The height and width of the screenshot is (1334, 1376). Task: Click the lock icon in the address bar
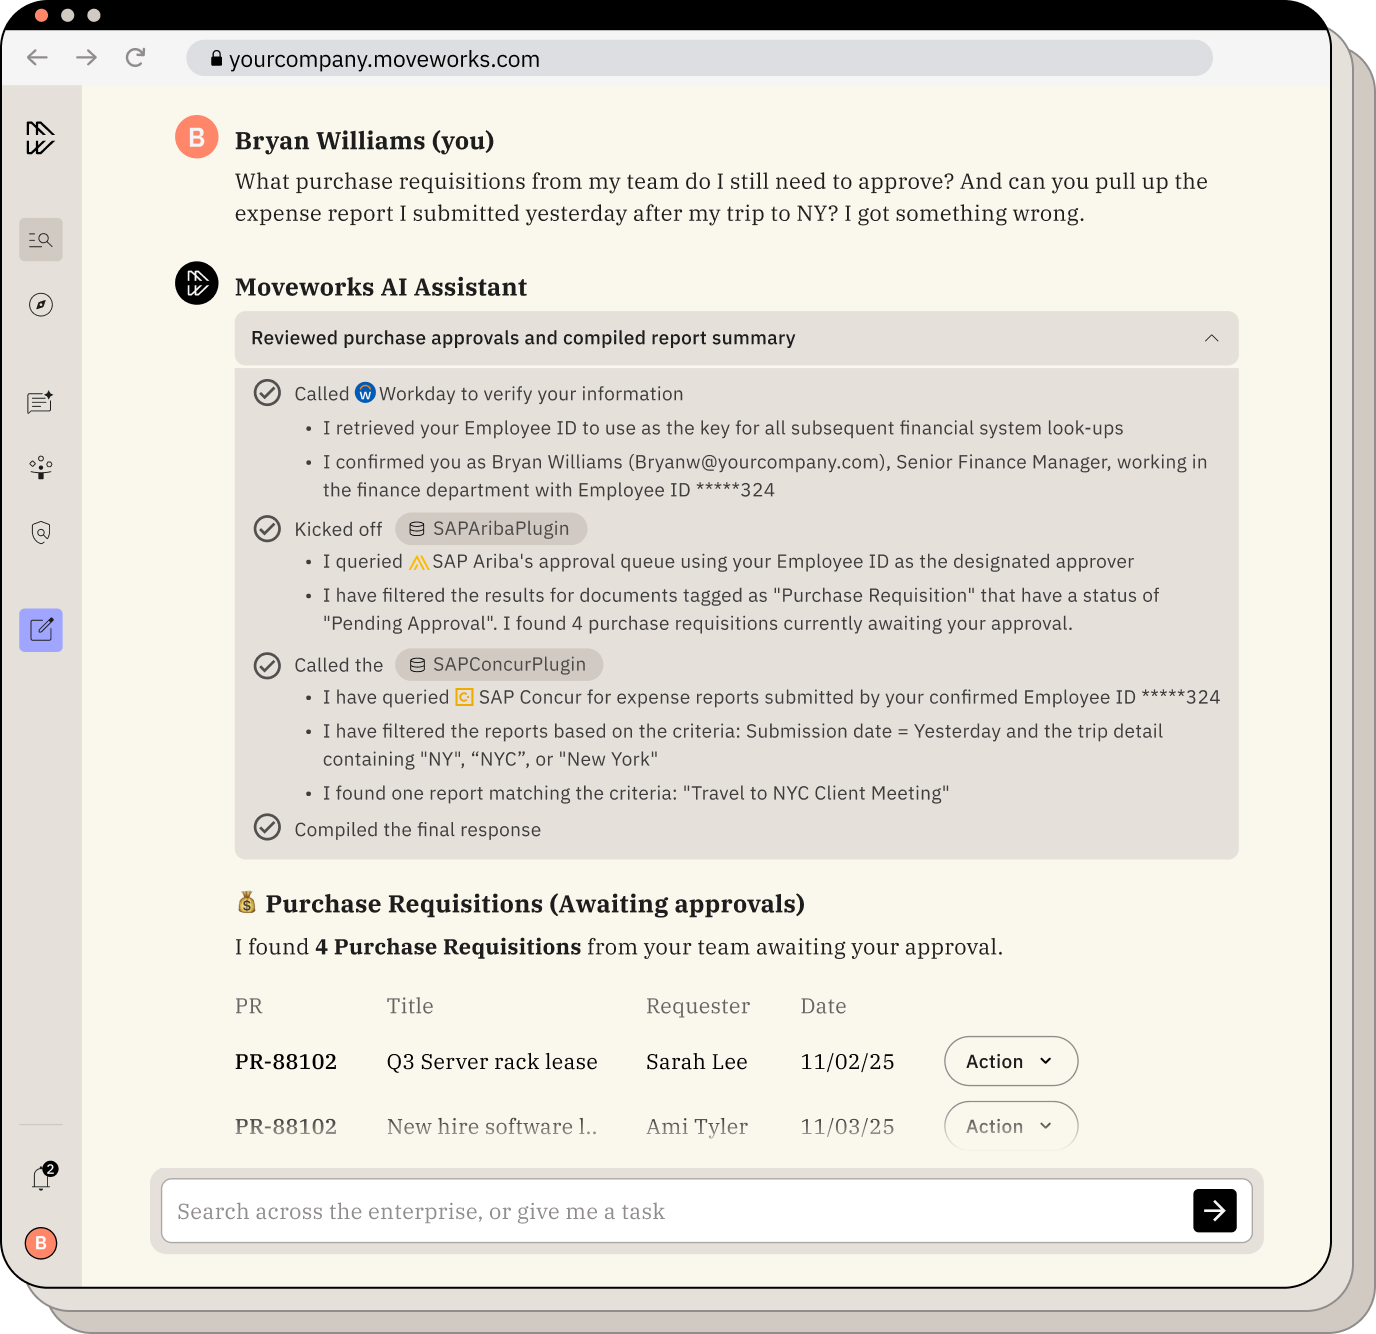214,59
